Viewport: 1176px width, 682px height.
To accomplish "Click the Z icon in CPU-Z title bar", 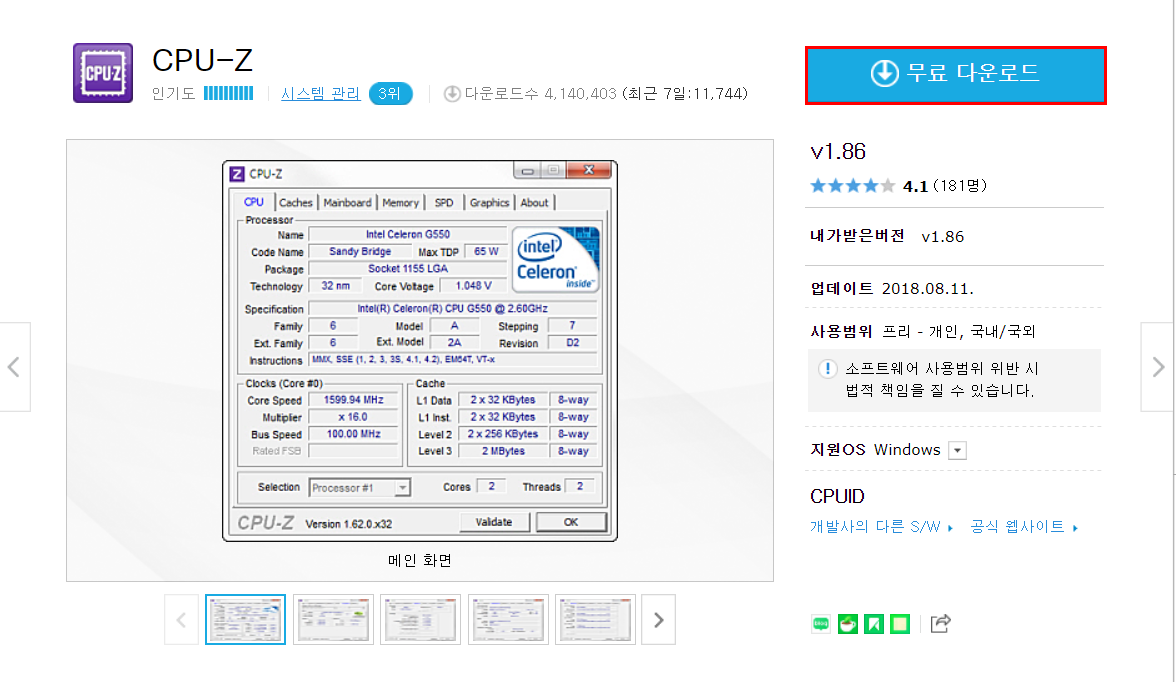I will 237,174.
